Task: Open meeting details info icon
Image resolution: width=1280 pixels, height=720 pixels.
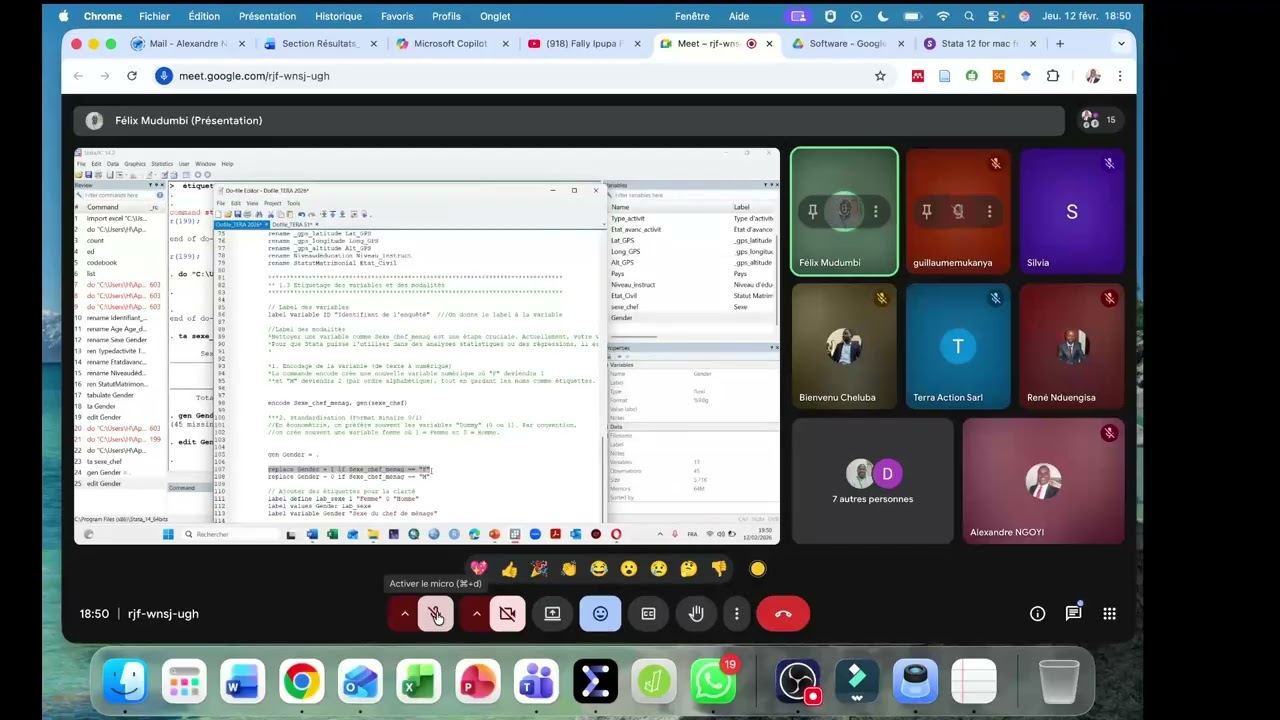Action: [x=1037, y=614]
